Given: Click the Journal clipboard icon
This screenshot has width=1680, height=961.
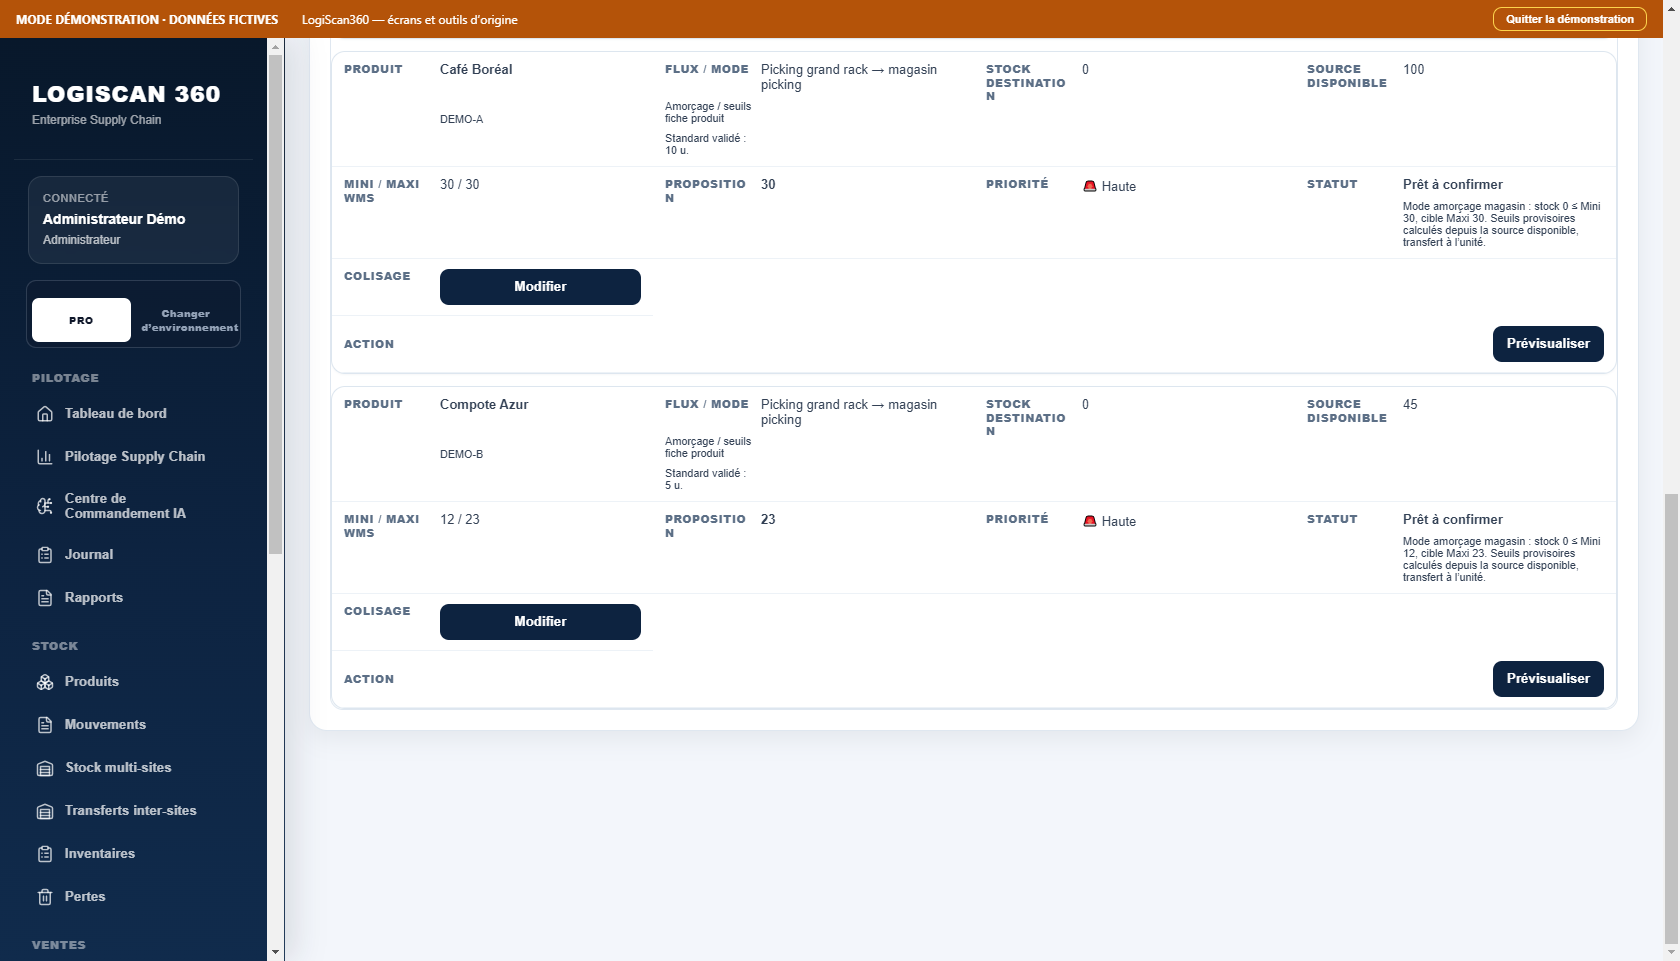Looking at the screenshot, I should pos(45,555).
